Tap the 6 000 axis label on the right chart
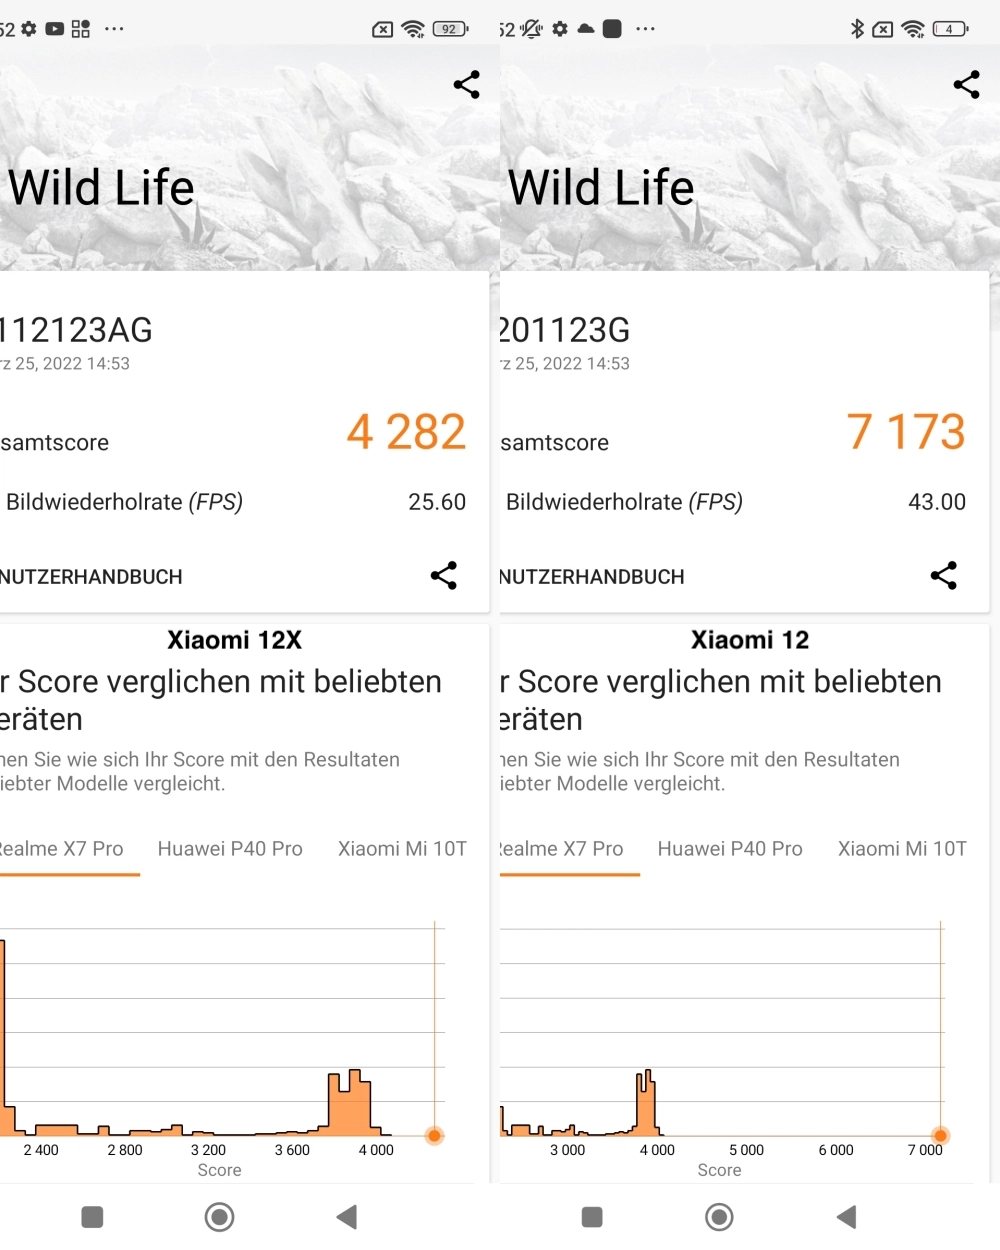The image size is (1000, 1250). pos(836,1150)
